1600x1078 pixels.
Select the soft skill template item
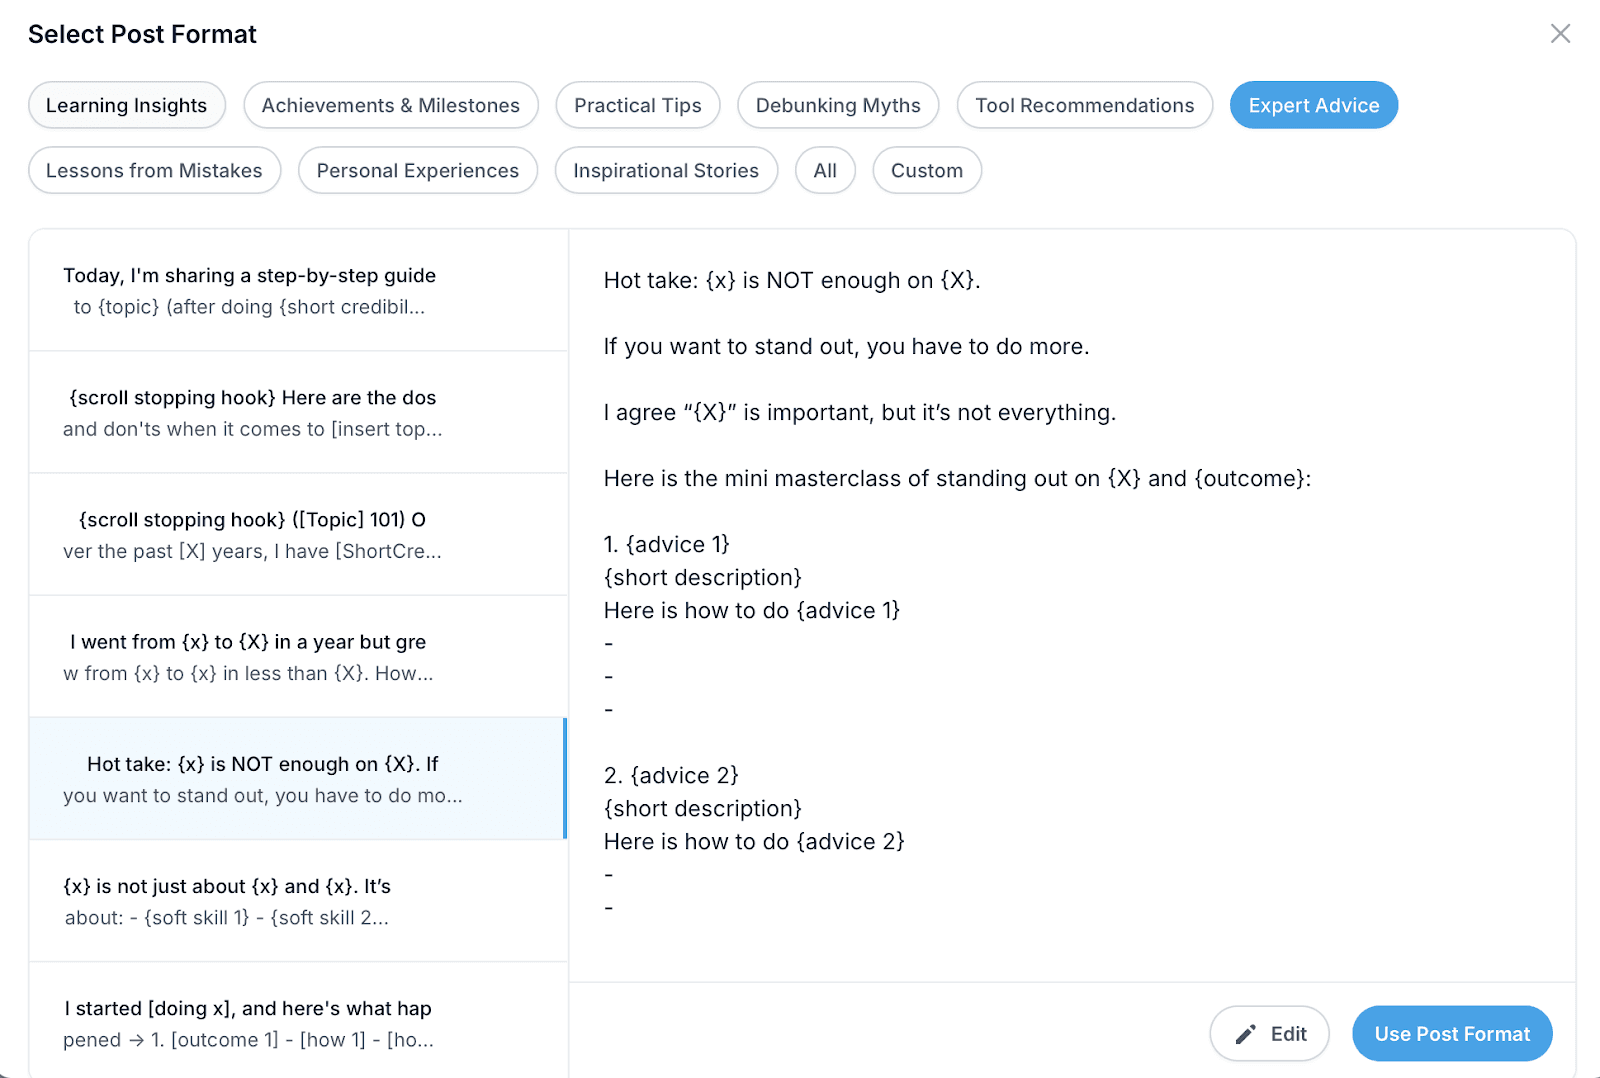[x=298, y=901]
